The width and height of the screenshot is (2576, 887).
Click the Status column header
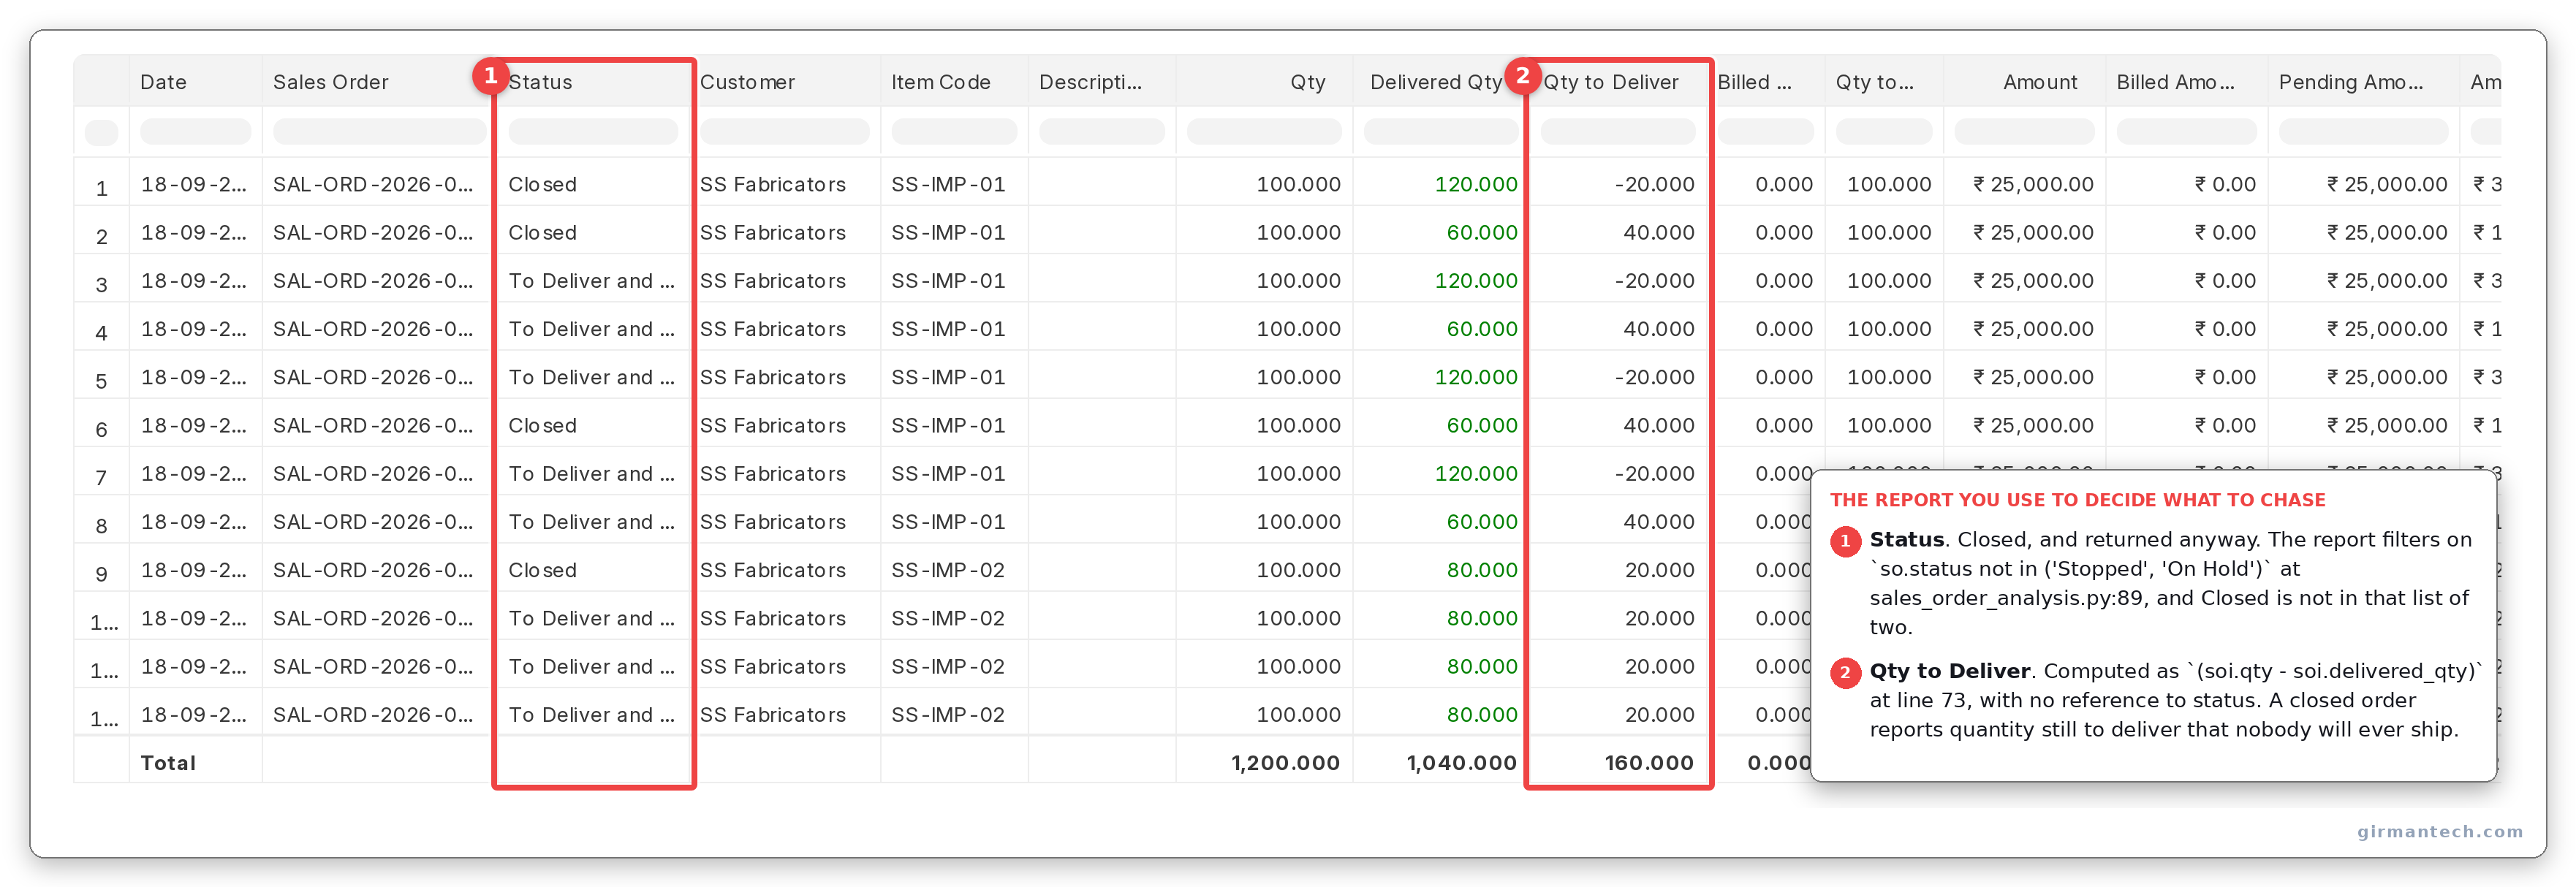[540, 82]
